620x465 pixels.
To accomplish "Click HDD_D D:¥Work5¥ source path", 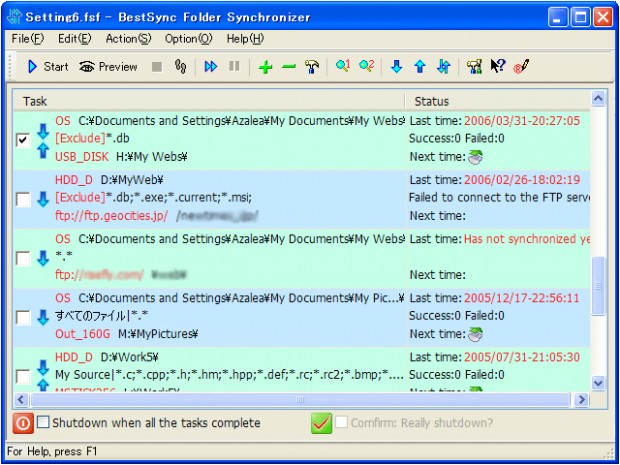I will pos(107,357).
